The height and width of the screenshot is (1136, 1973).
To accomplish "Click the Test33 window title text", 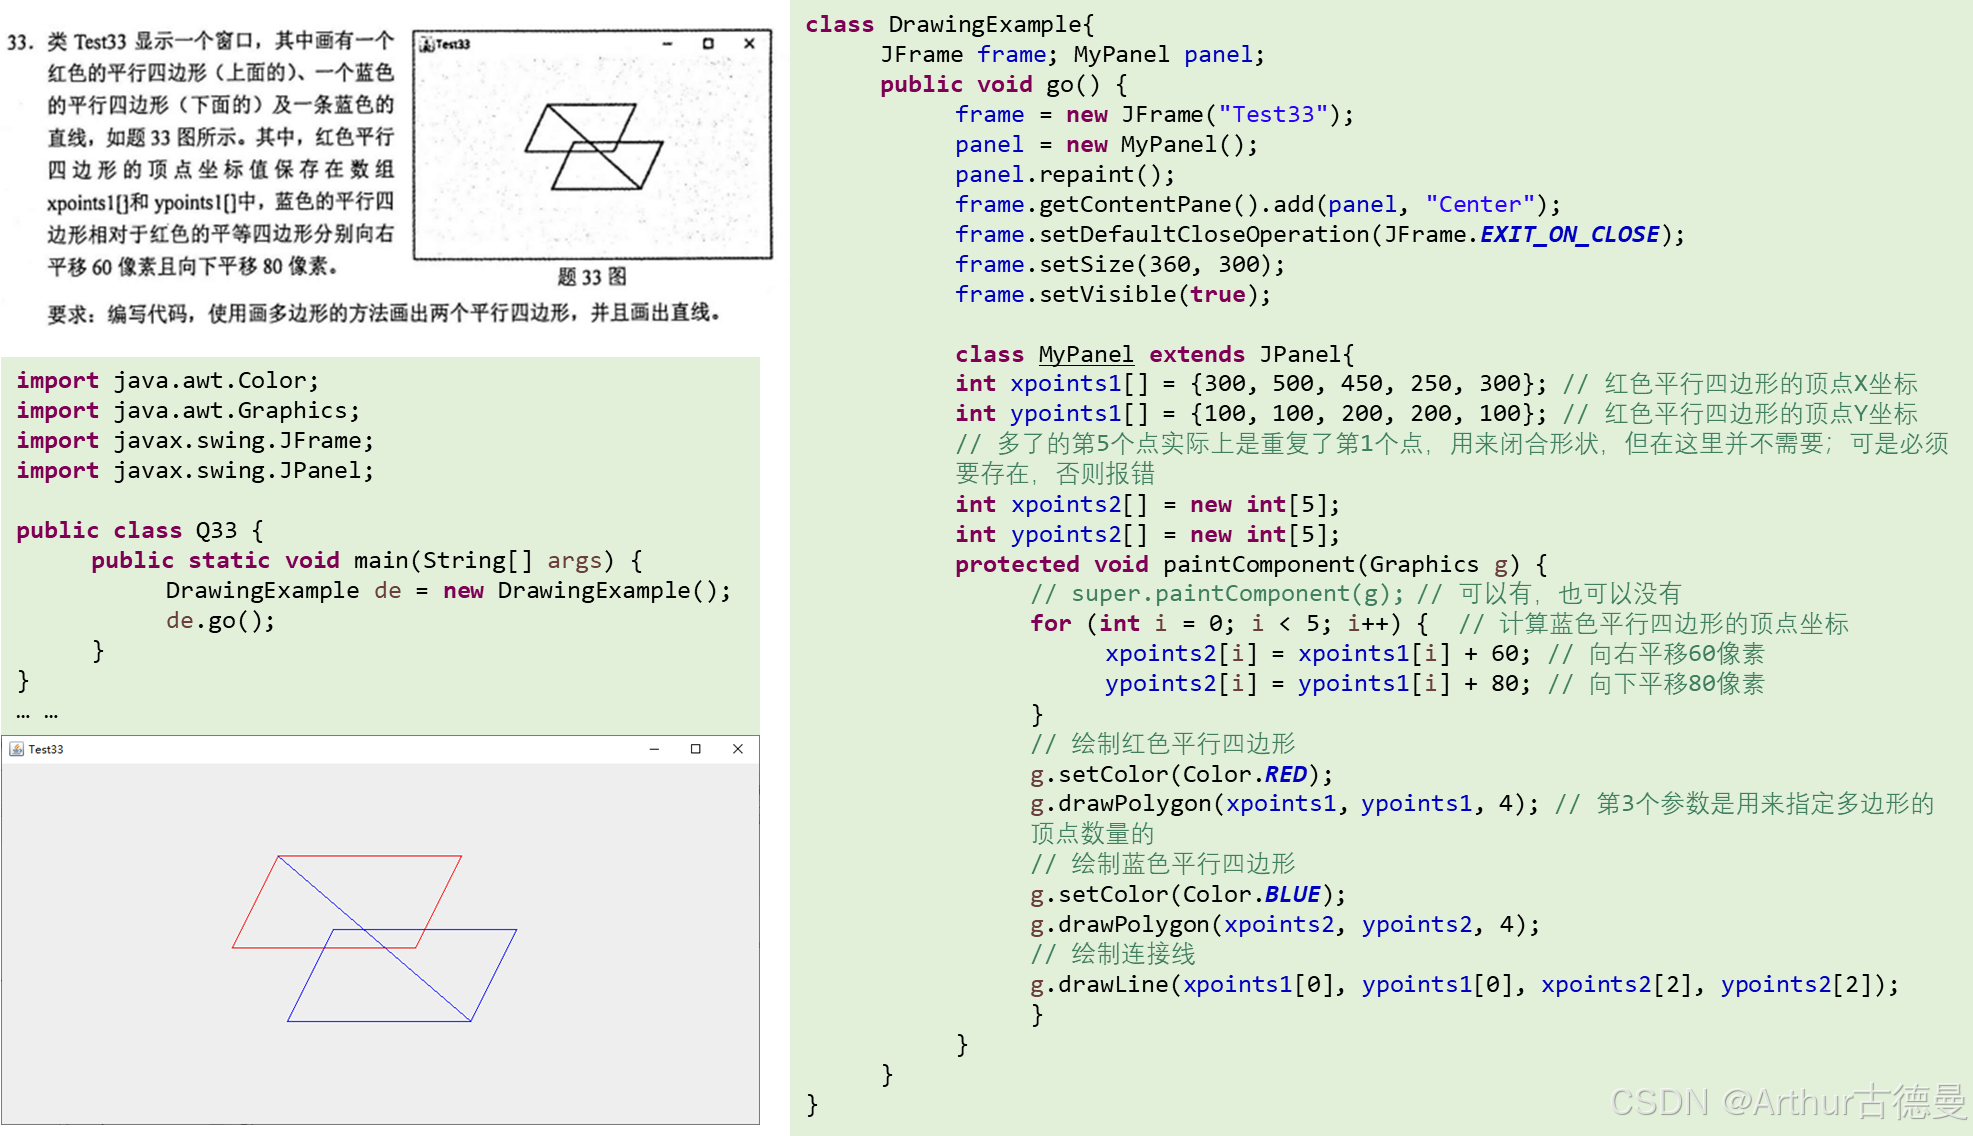I will 46,749.
